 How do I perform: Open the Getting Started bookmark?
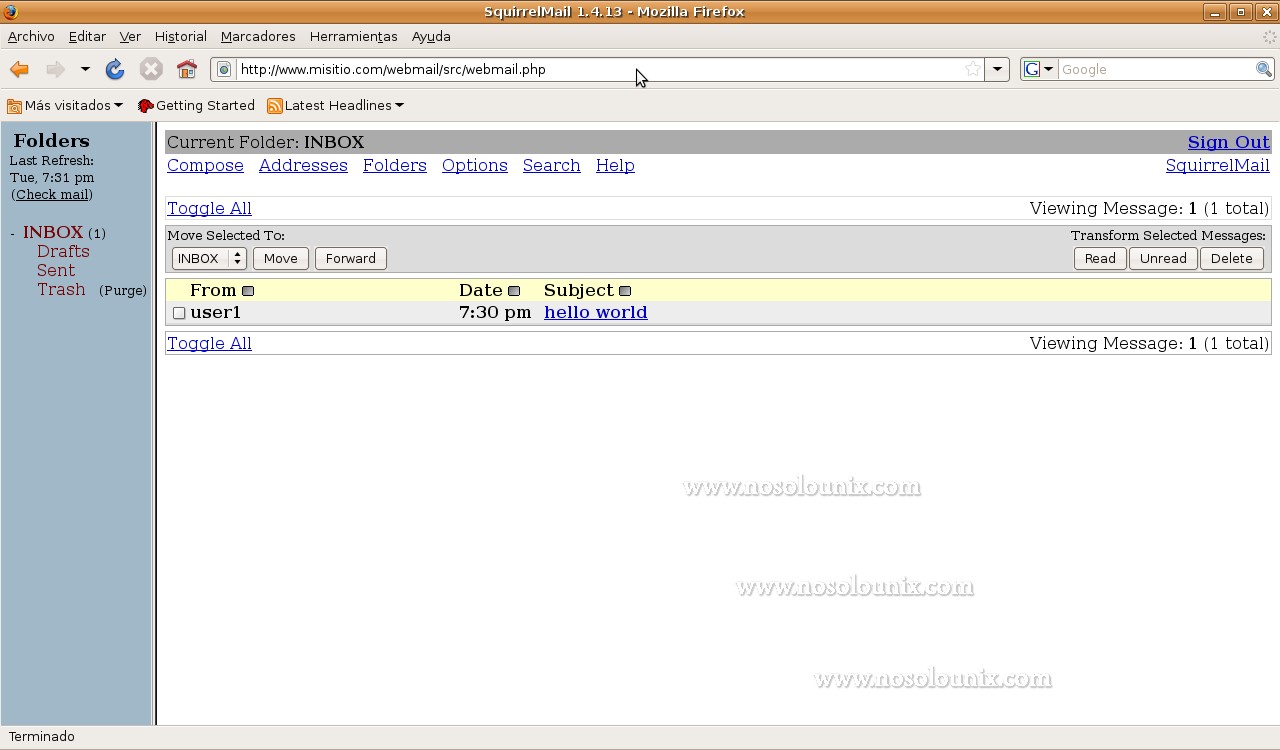pos(196,105)
